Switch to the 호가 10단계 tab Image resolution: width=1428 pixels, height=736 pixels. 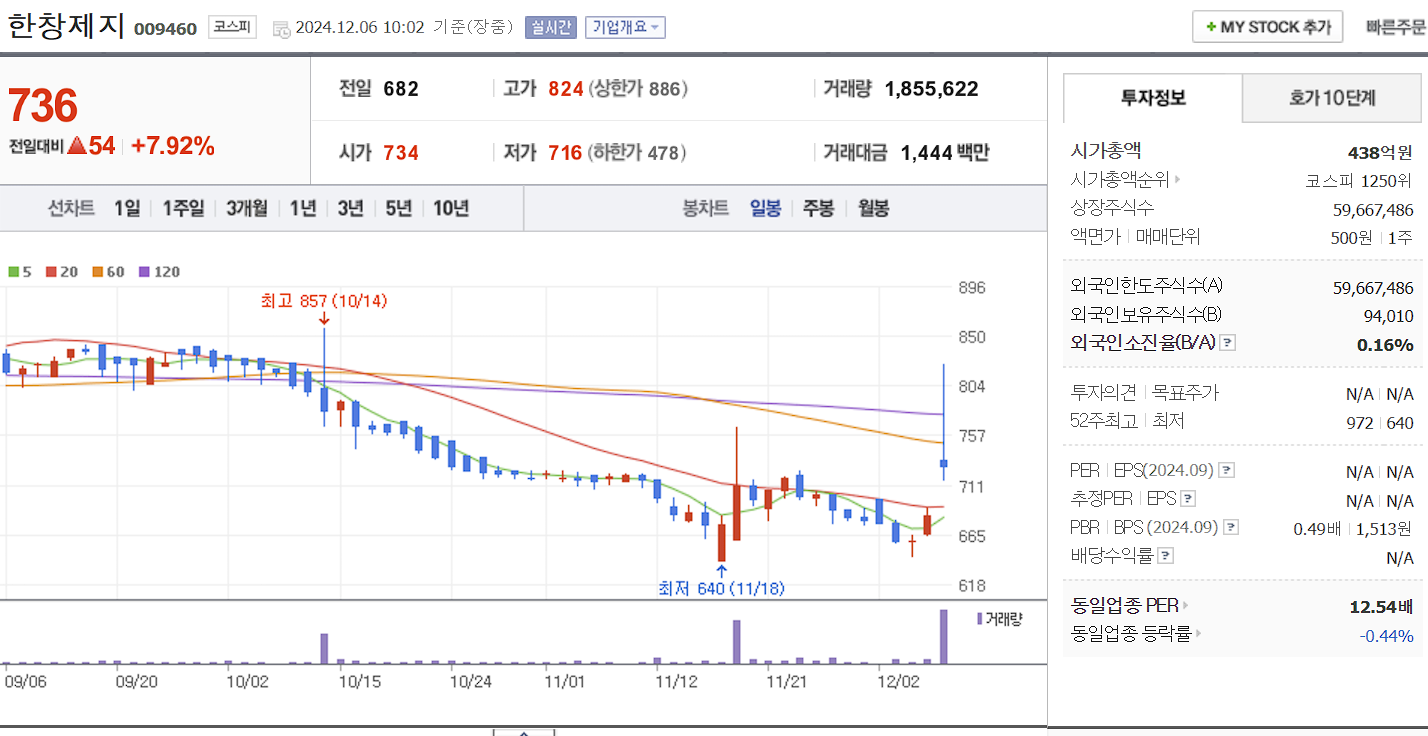tap(1332, 97)
